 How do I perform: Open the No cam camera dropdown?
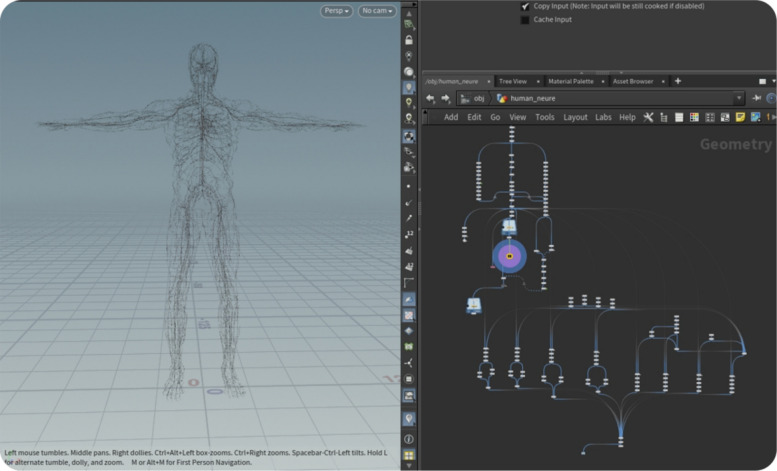coord(377,10)
